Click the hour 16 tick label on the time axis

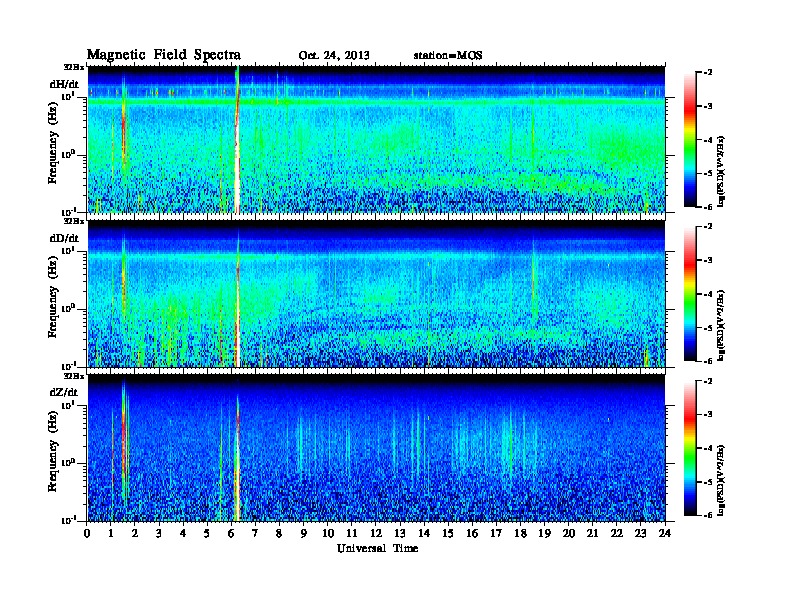[473, 534]
